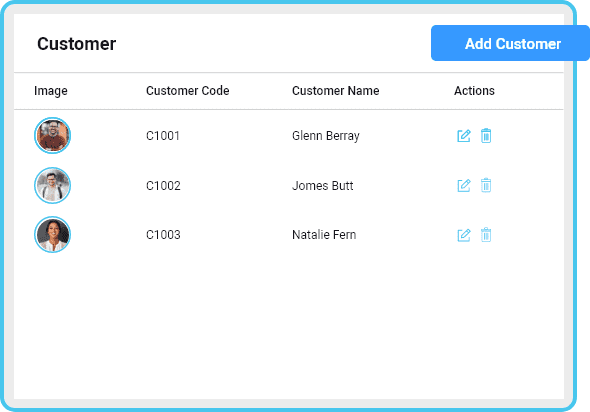Click the Add Customer button
590x412 pixels.
[x=510, y=43]
